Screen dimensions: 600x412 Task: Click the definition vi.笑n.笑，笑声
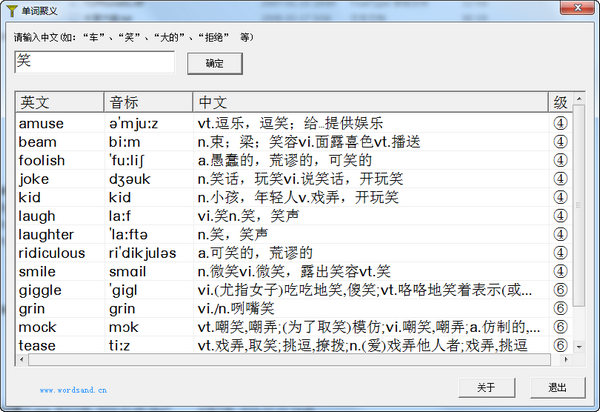tap(248, 216)
